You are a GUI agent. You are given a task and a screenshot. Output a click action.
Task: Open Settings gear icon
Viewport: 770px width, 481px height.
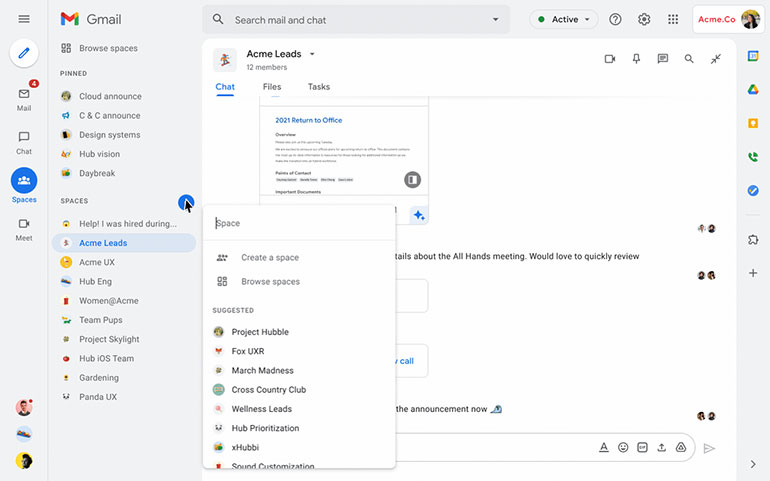(x=644, y=19)
